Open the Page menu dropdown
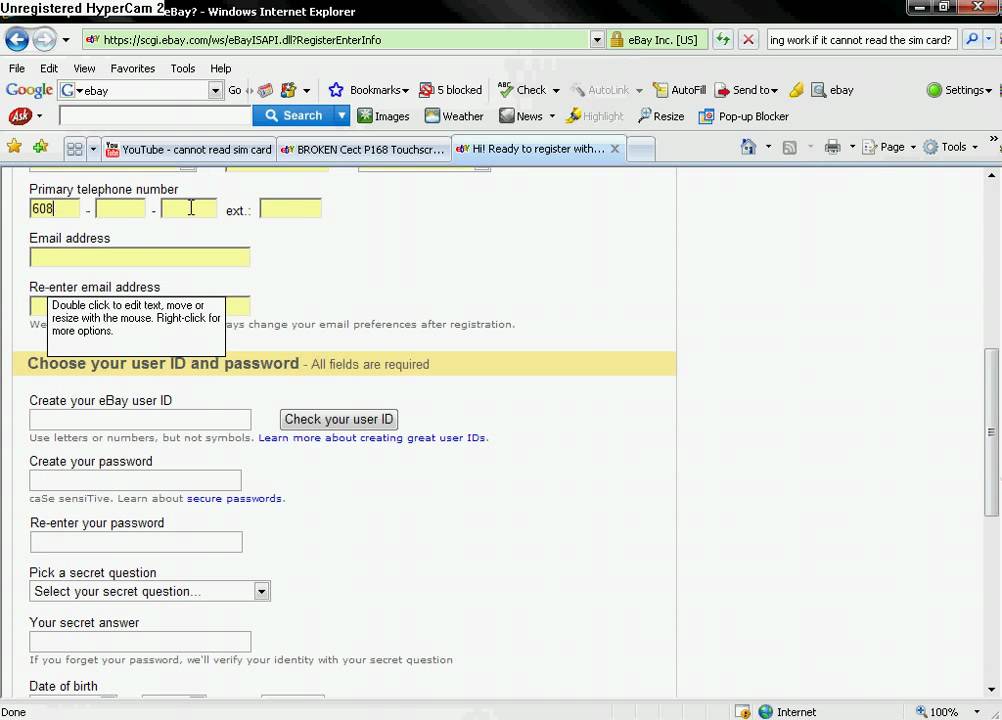This screenshot has width=1002, height=720. click(x=890, y=147)
